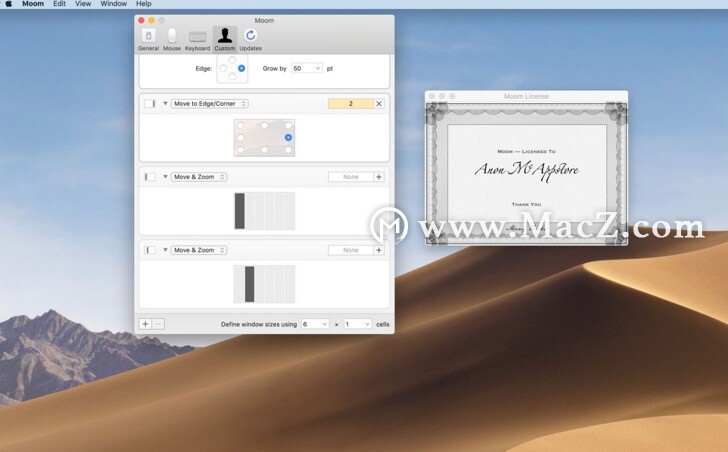Open the grid rows dropdown showing 1
The width and height of the screenshot is (728, 452).
358,324
